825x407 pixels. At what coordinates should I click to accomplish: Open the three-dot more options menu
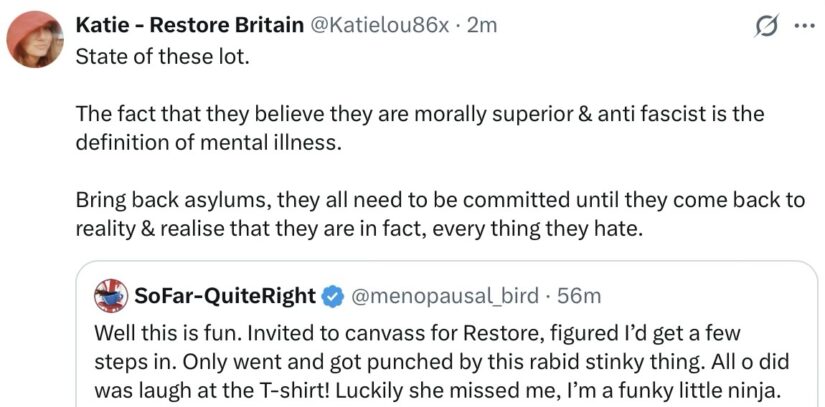tap(804, 27)
